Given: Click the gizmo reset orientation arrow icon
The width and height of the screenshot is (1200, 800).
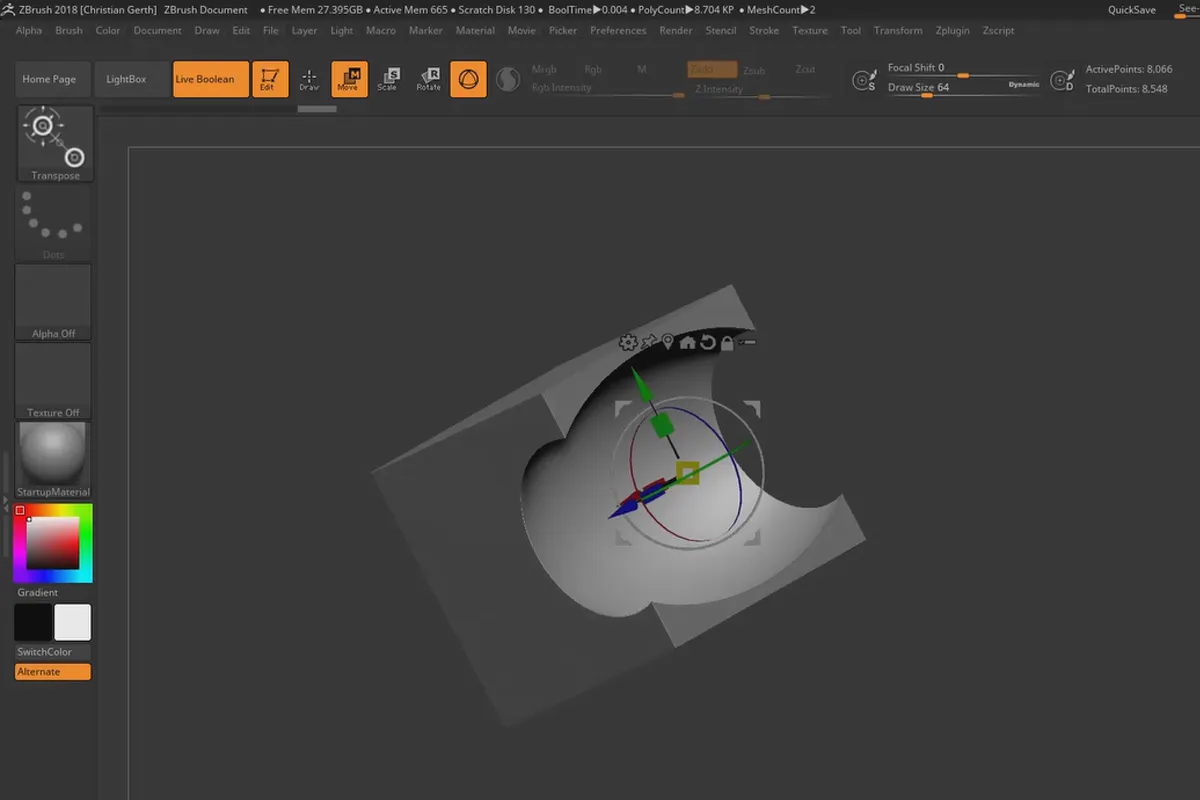Looking at the screenshot, I should tap(708, 343).
